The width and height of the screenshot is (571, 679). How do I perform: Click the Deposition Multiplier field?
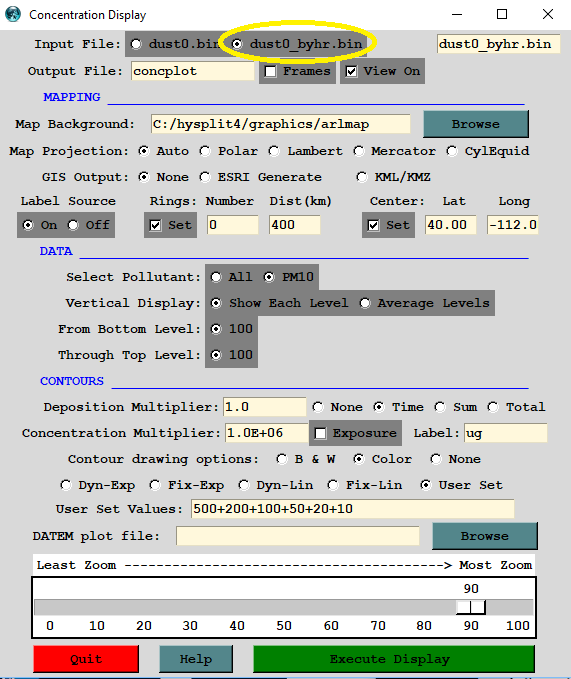[265, 407]
